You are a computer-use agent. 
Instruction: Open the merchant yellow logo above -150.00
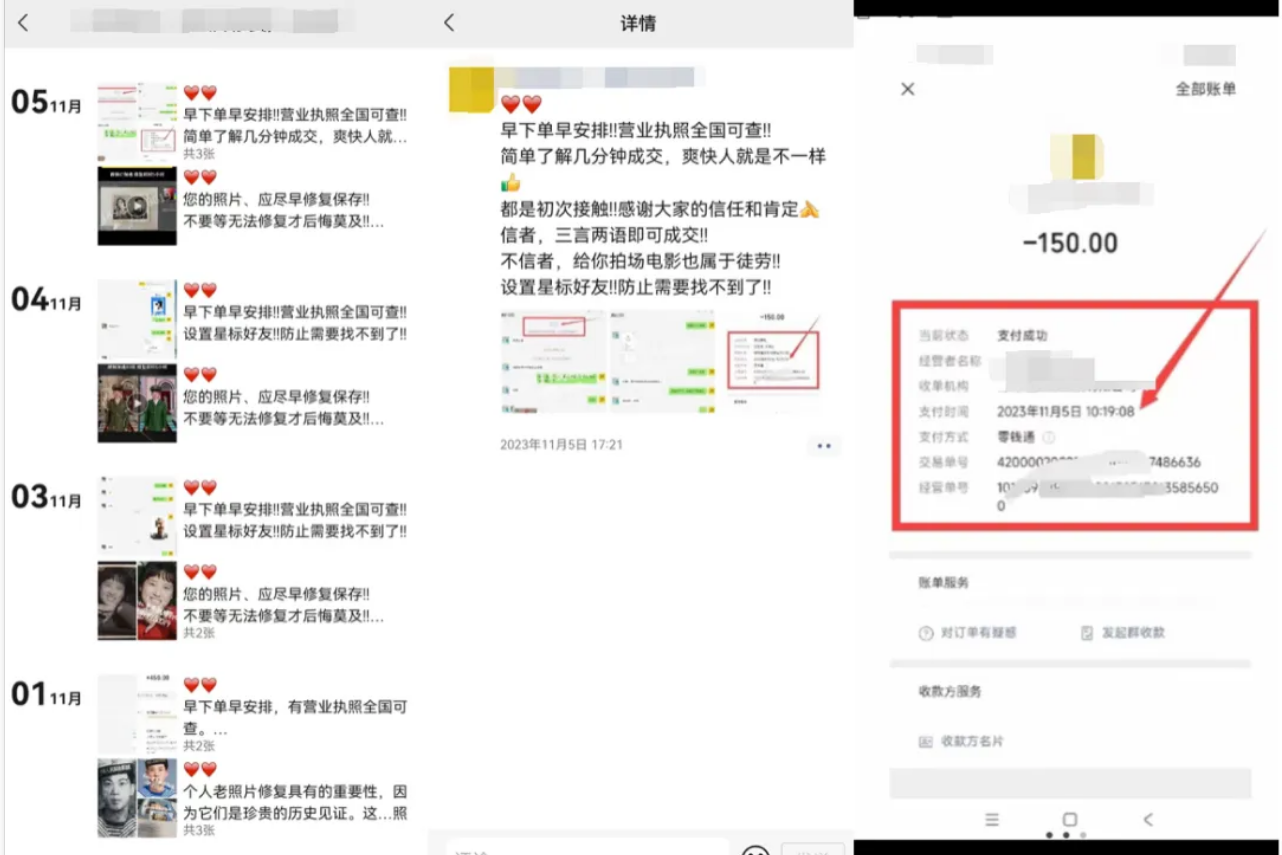1076,157
